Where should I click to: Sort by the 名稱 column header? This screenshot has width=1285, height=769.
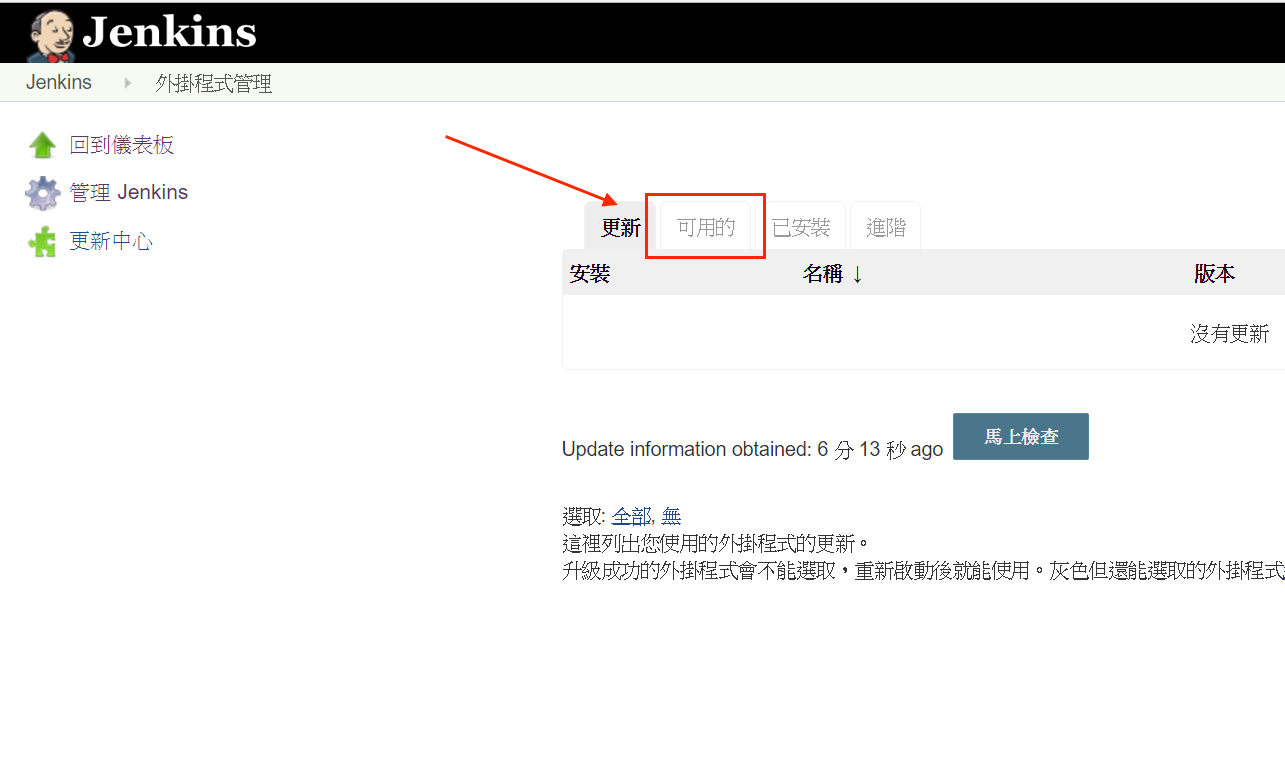point(823,273)
